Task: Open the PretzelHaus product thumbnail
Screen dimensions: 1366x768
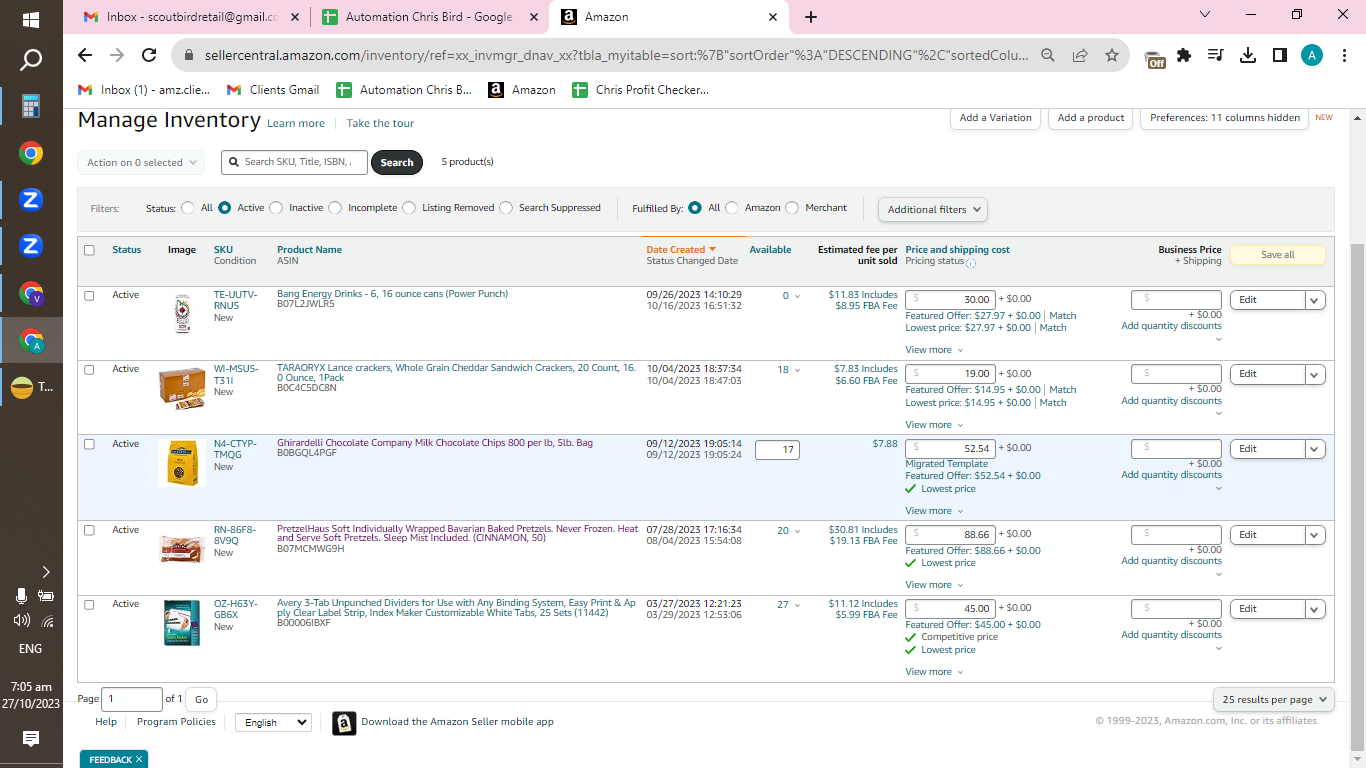Action: [x=182, y=548]
